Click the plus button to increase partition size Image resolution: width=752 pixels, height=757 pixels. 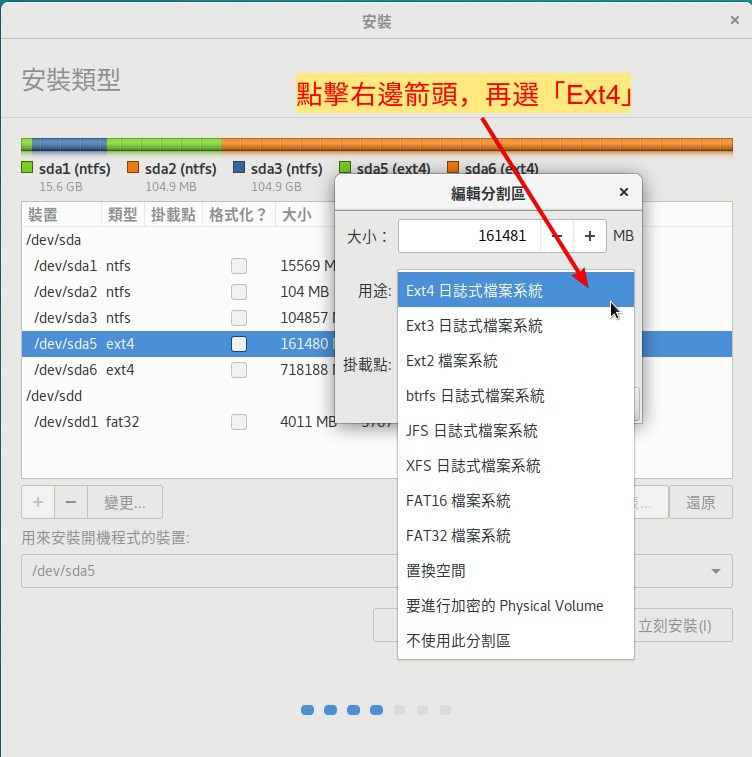pos(590,236)
